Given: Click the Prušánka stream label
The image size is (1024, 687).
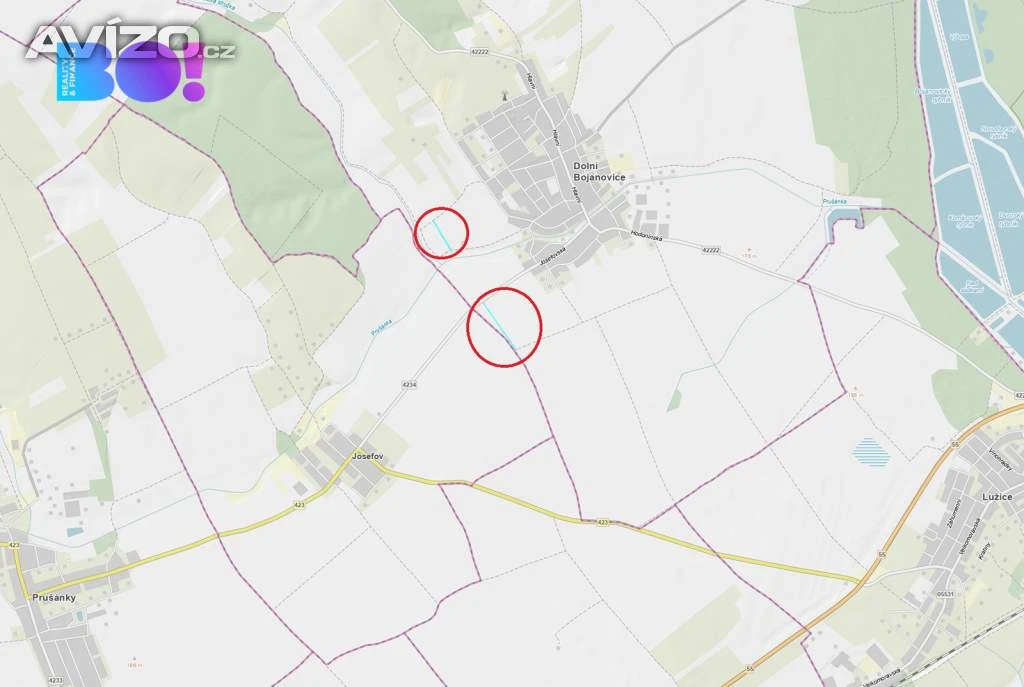Looking at the screenshot, I should click(381, 327).
